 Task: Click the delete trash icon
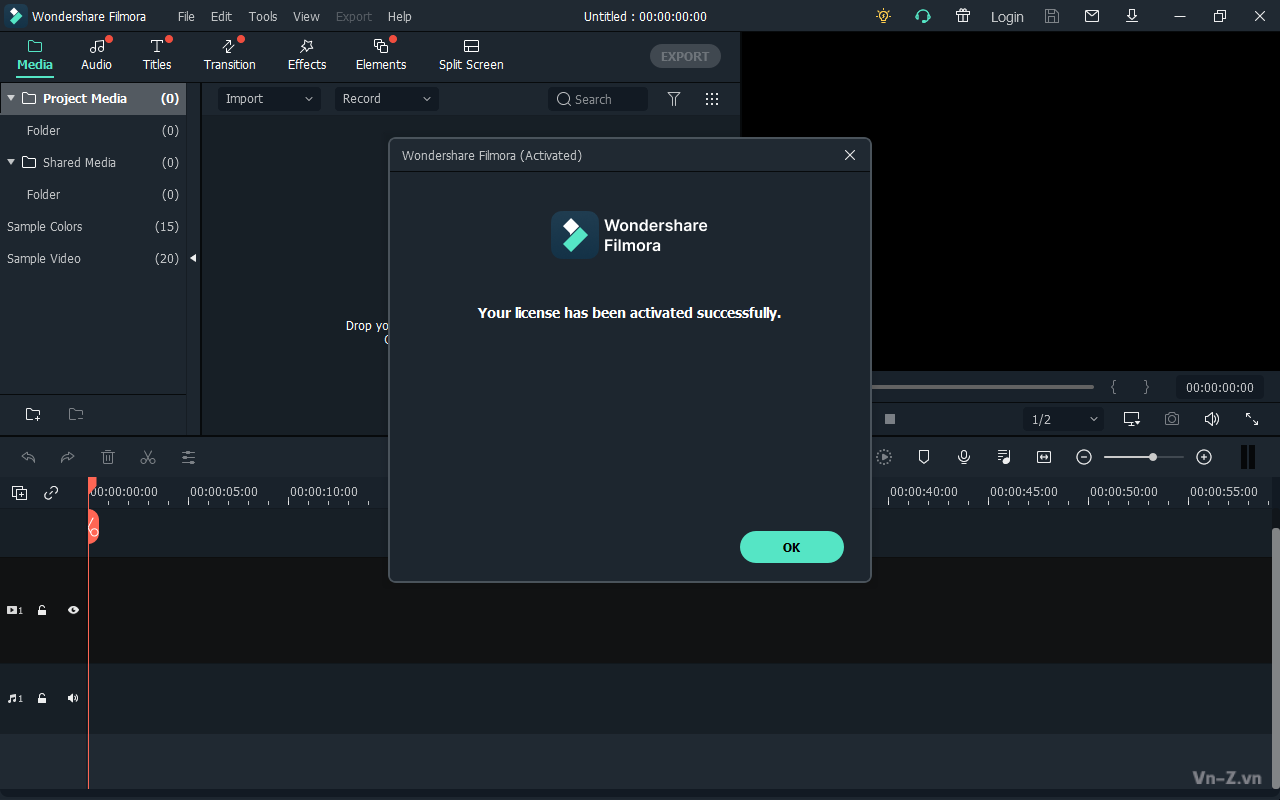point(108,457)
